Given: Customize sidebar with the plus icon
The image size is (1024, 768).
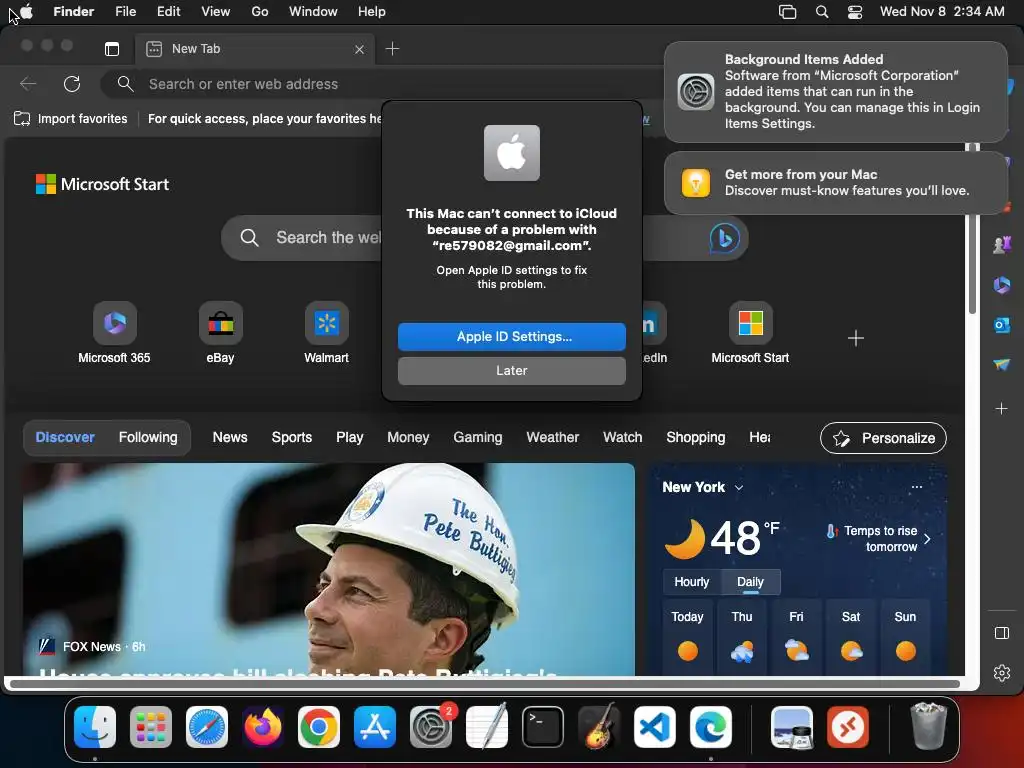Looking at the screenshot, I should (x=1002, y=409).
